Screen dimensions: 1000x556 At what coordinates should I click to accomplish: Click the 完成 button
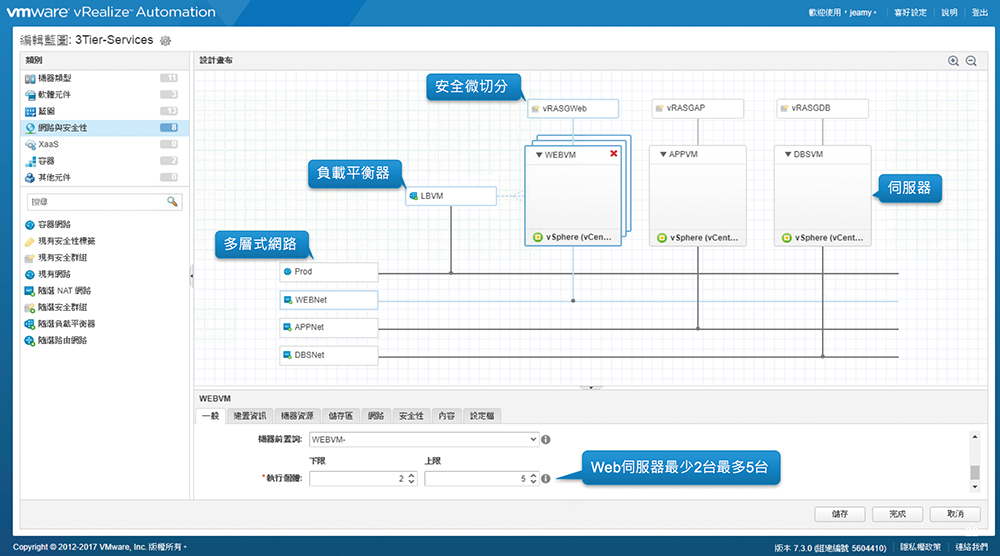point(897,514)
